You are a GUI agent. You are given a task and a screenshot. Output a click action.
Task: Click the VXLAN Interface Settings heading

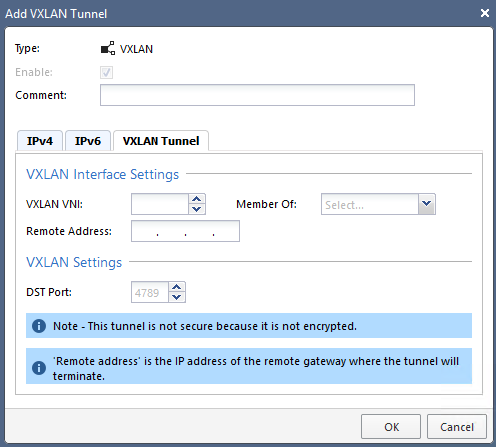point(102,174)
